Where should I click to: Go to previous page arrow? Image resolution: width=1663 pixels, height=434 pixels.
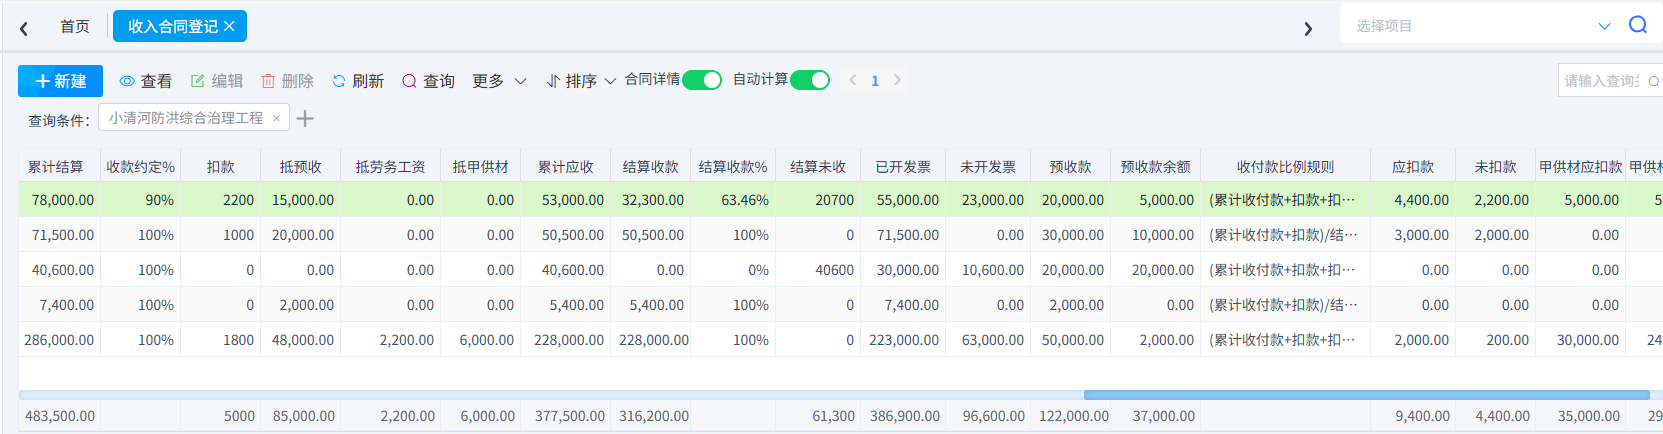[x=853, y=80]
